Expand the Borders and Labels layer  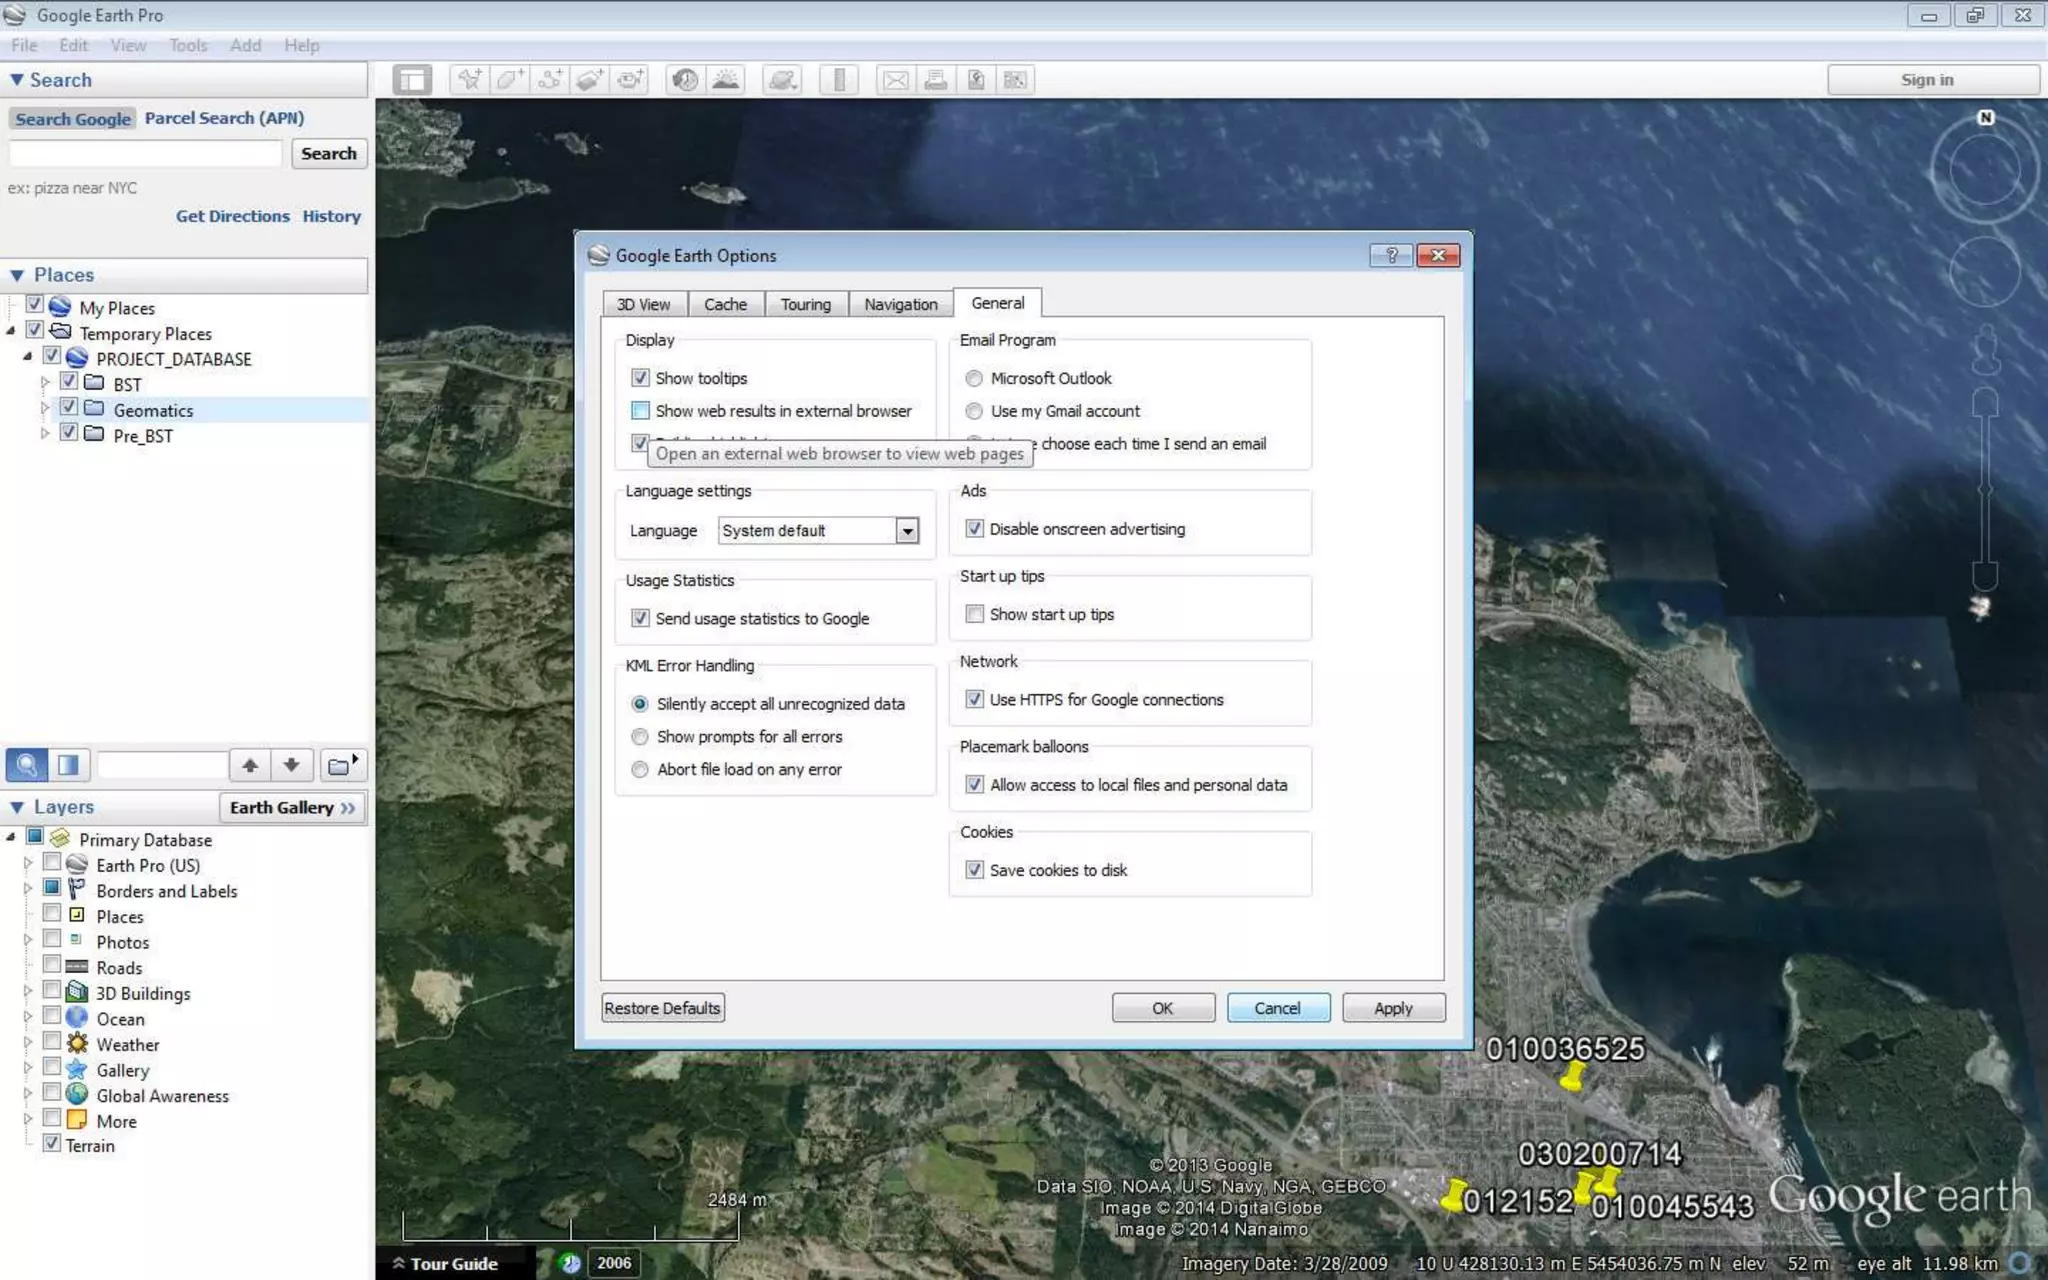tap(28, 889)
